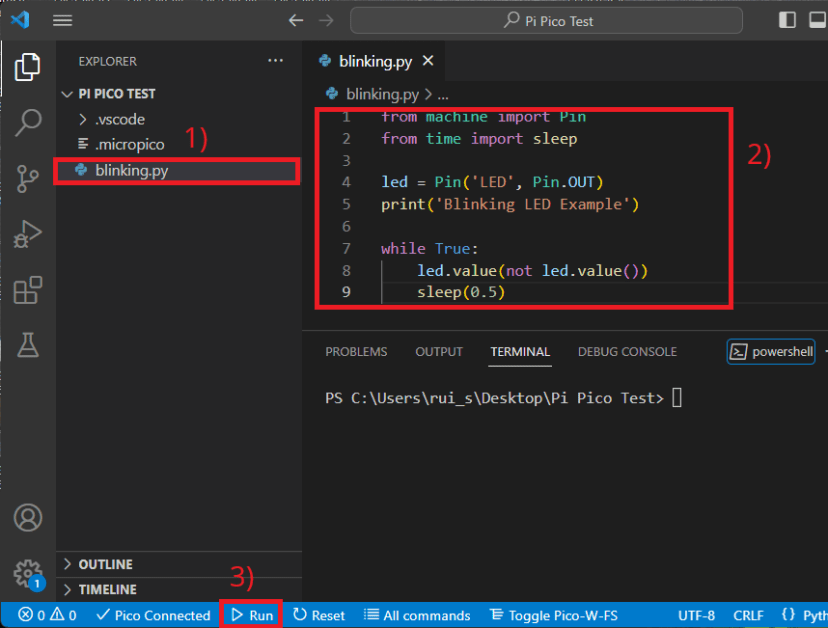Open the Run and Debug view
Image resolution: width=828 pixels, height=628 pixels.
click(27, 233)
